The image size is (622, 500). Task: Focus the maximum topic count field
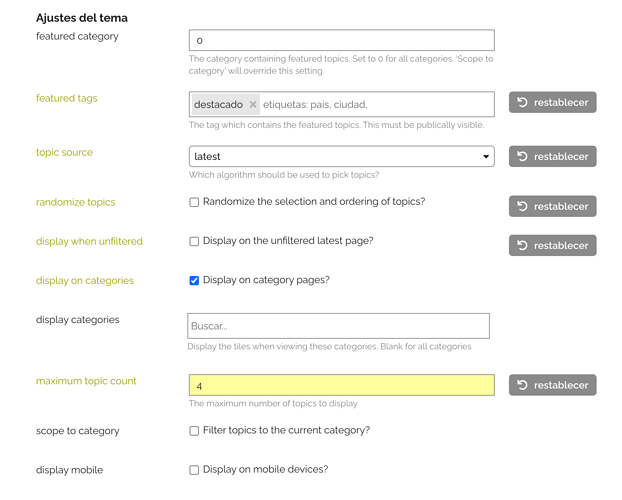coord(342,385)
